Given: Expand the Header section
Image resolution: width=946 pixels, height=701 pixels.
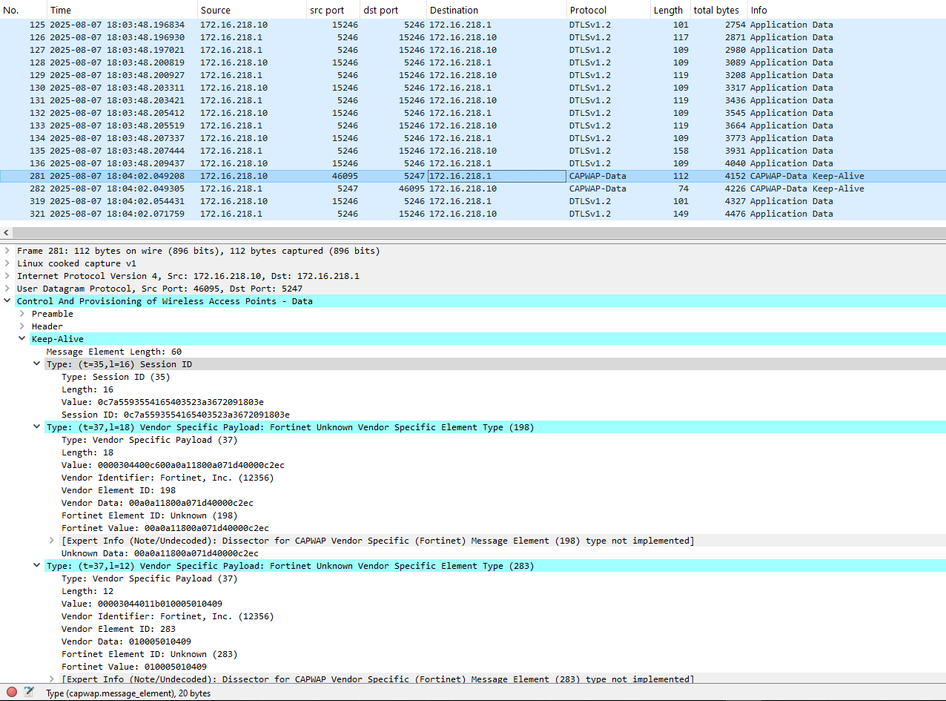Looking at the screenshot, I should (22, 326).
